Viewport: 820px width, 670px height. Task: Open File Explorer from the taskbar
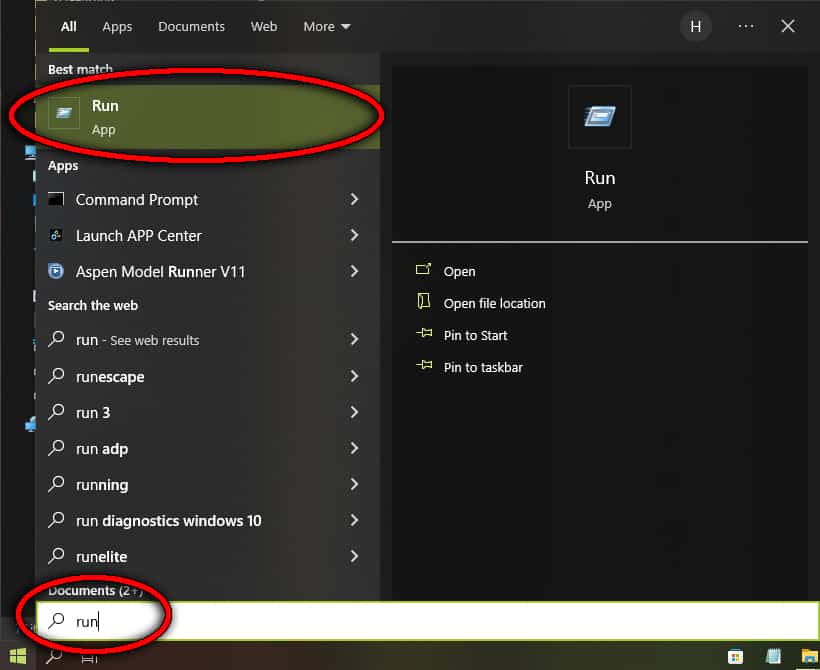coord(808,656)
